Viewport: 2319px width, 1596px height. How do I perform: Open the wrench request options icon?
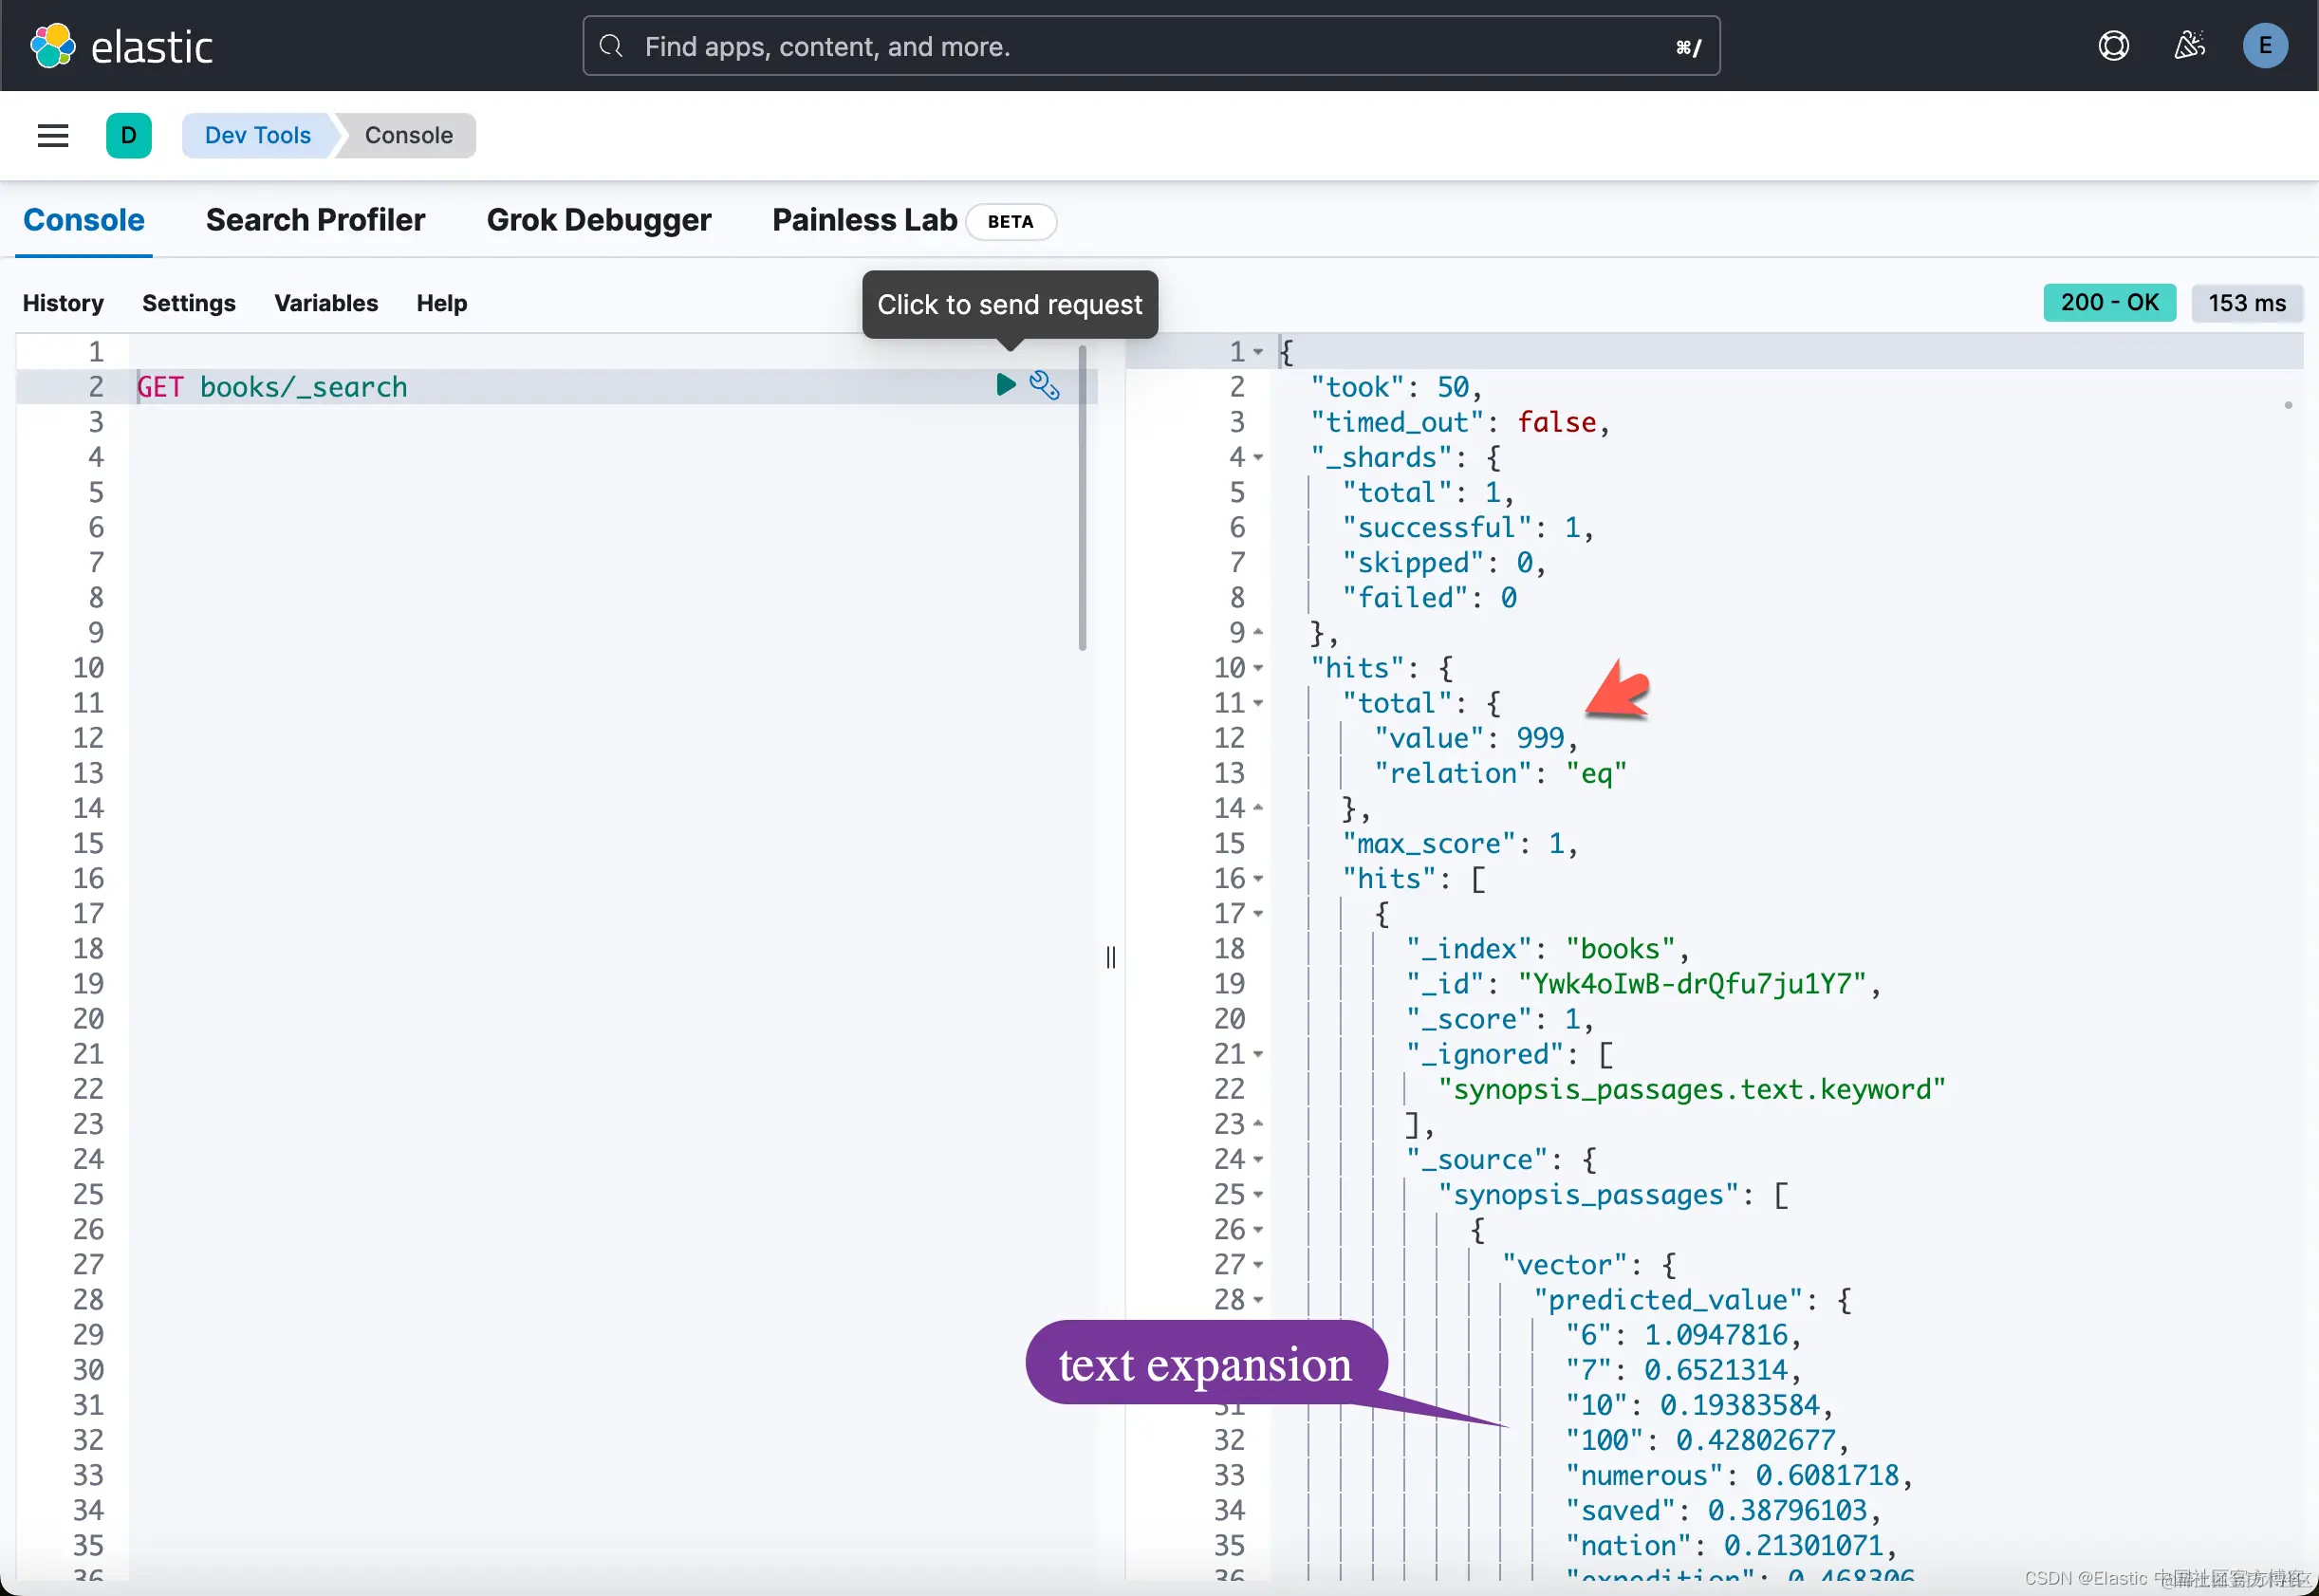tap(1044, 385)
